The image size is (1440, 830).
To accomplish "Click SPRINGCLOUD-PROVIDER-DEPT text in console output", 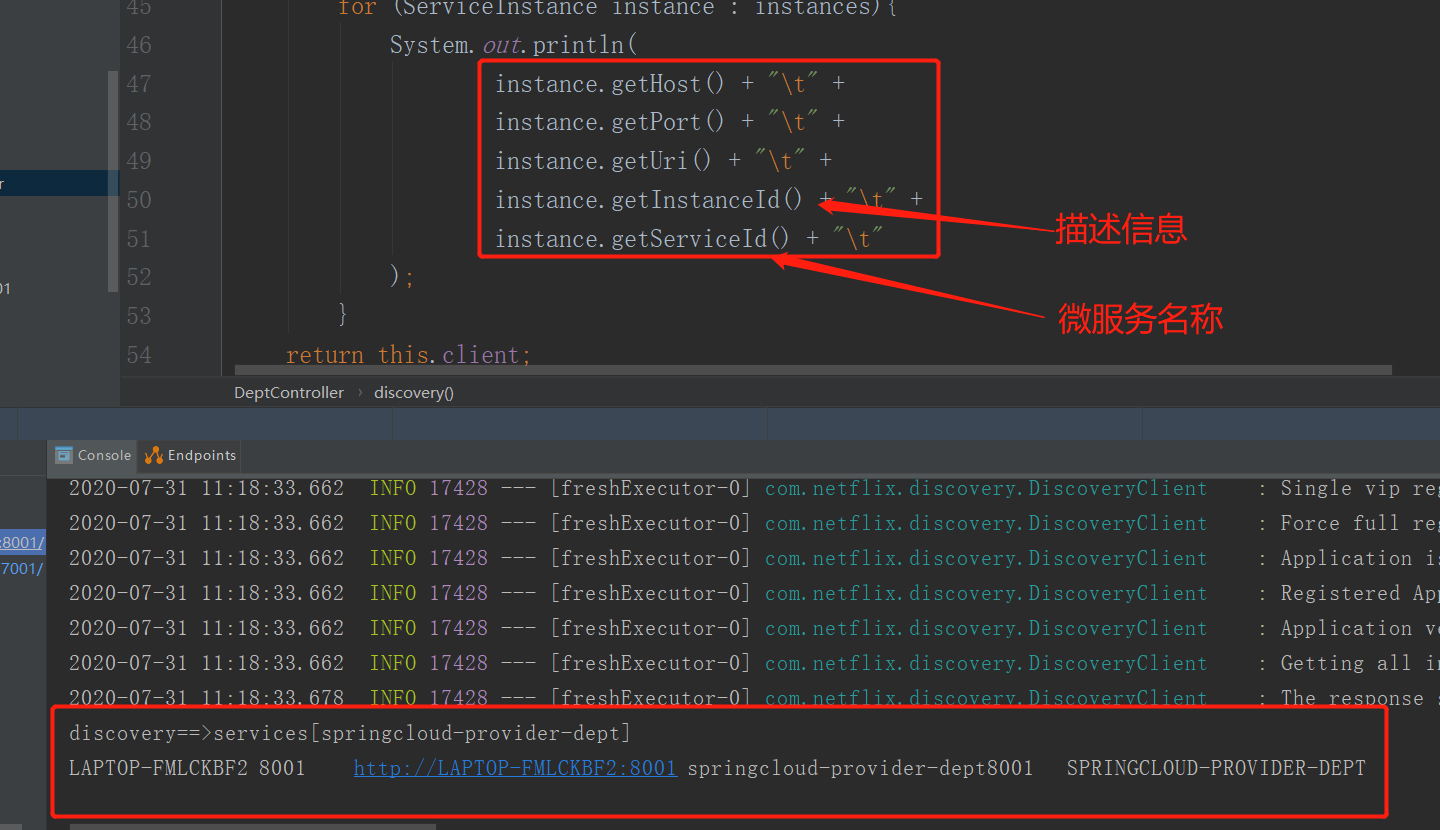I will [1215, 768].
